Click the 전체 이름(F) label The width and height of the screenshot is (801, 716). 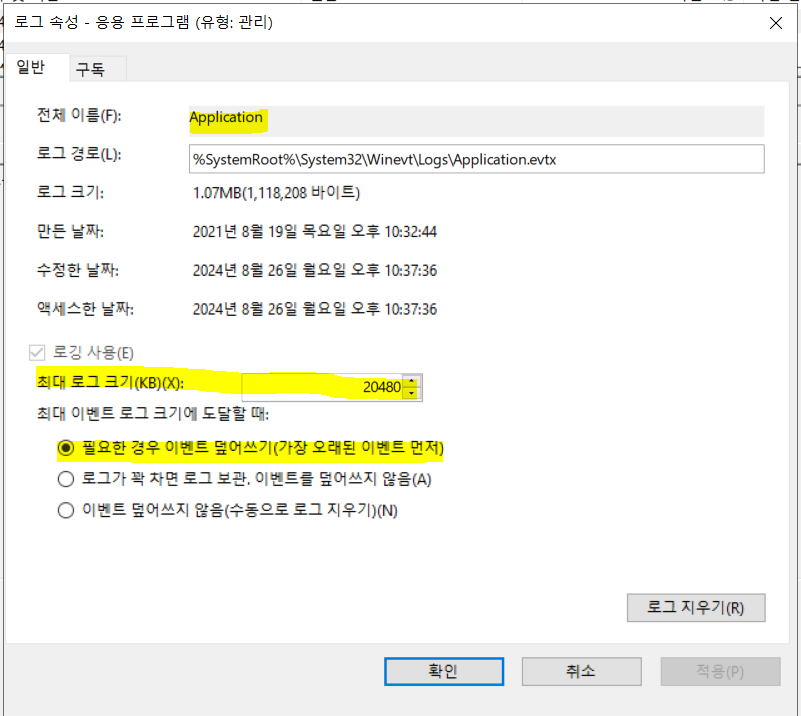(x=79, y=115)
